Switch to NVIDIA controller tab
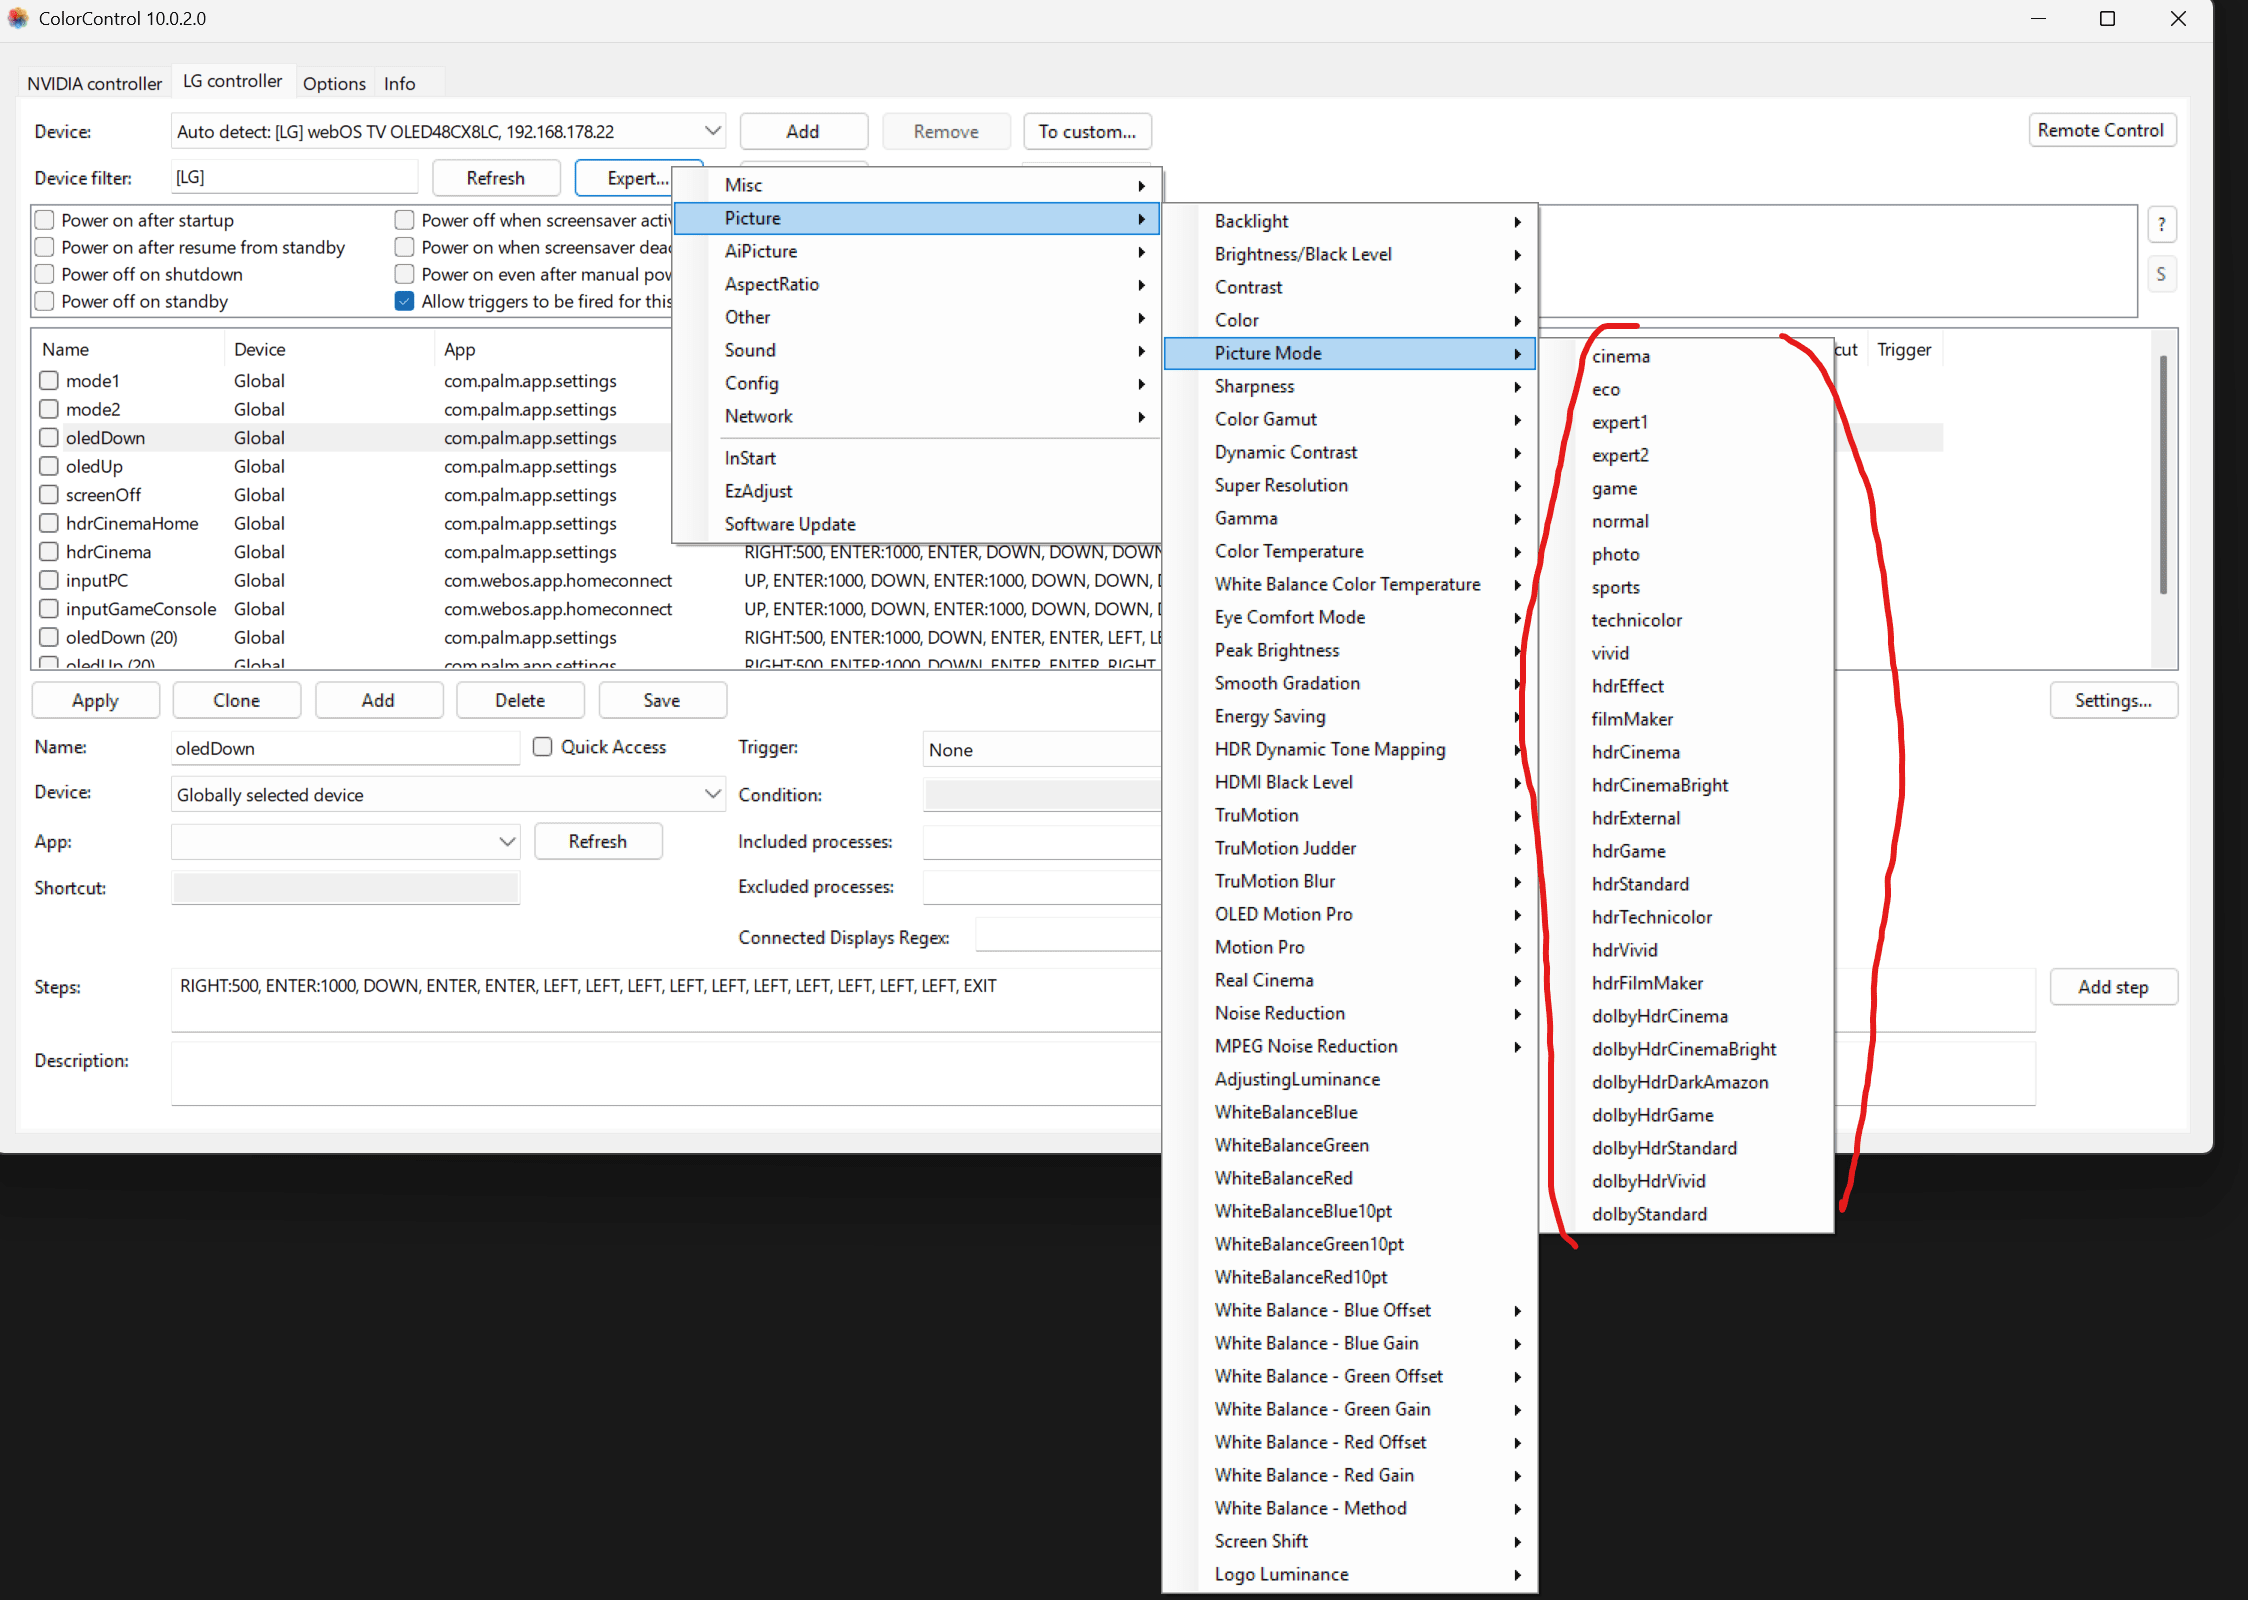 [94, 83]
